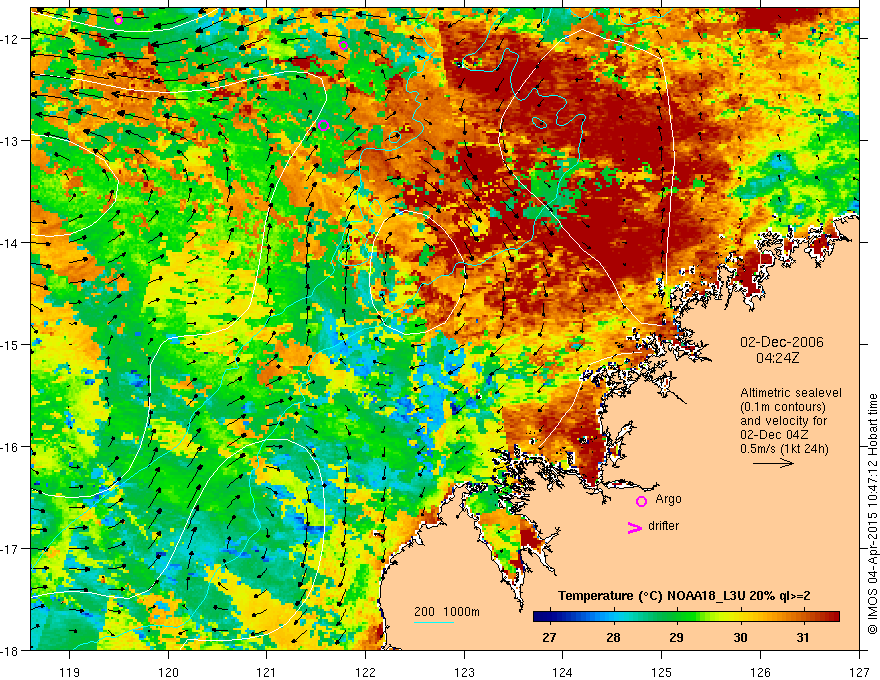Click the latitude axis label -17
Viewport: 880px width, 680px height.
point(10,549)
